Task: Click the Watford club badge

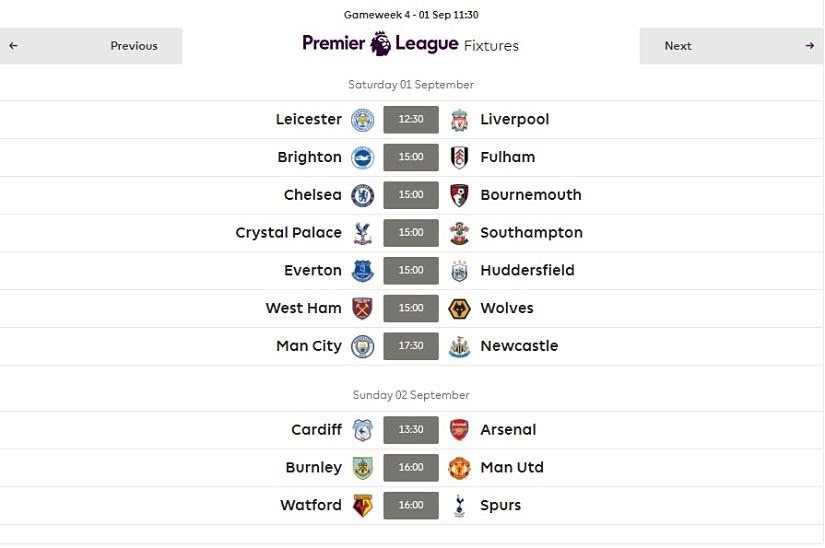Action: [362, 505]
